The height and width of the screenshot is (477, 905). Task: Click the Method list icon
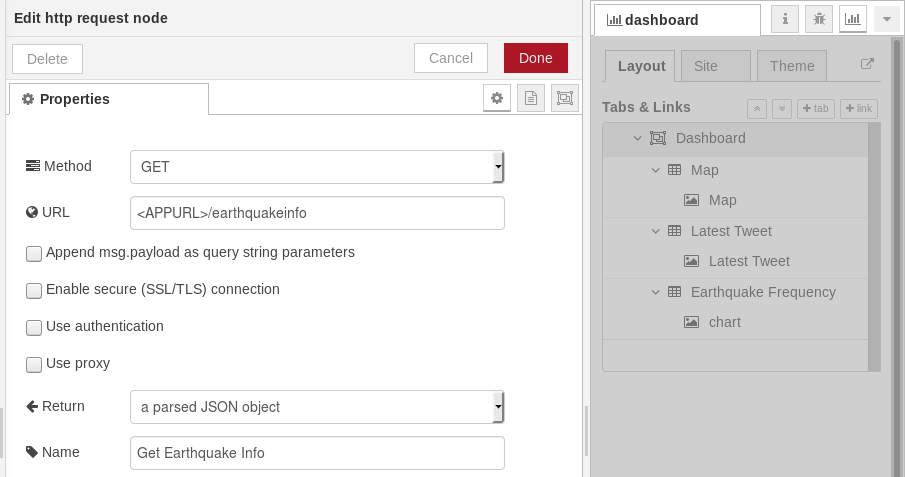[x=33, y=166]
